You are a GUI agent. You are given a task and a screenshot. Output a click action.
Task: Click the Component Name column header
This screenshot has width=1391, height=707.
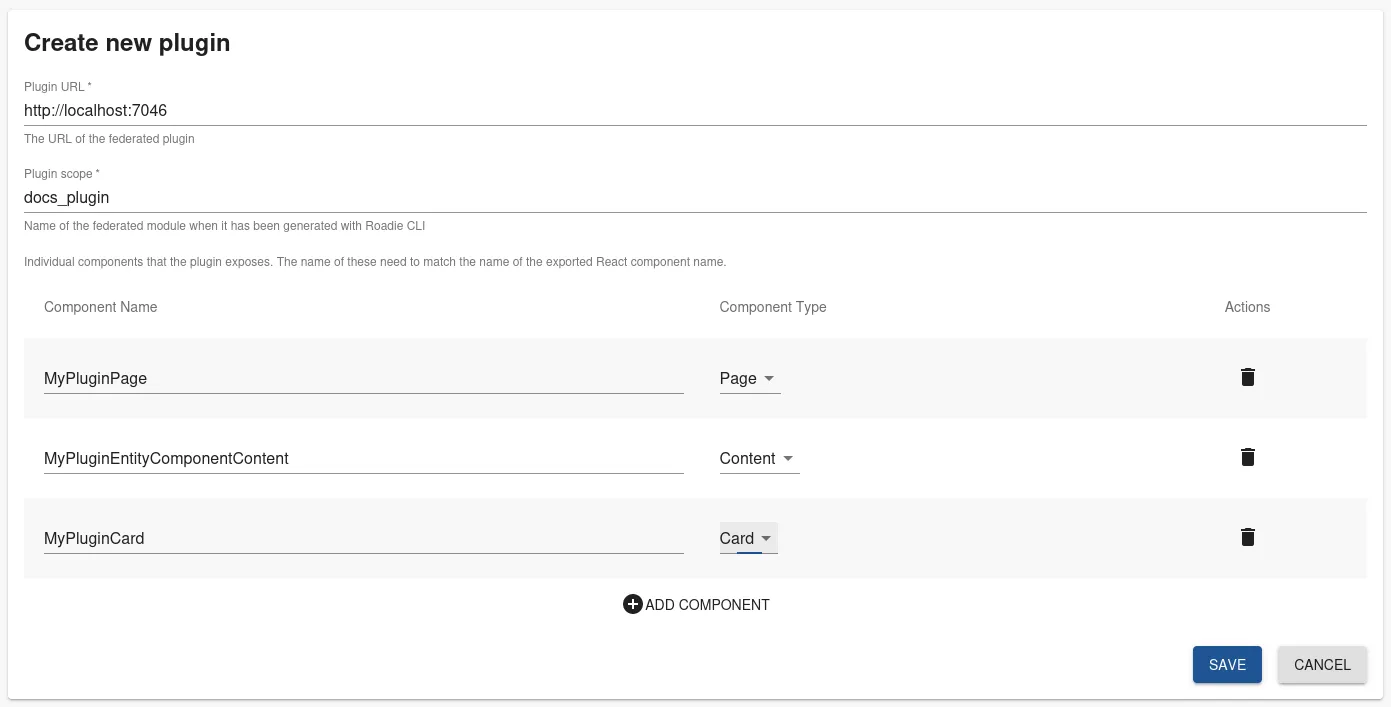coord(100,307)
